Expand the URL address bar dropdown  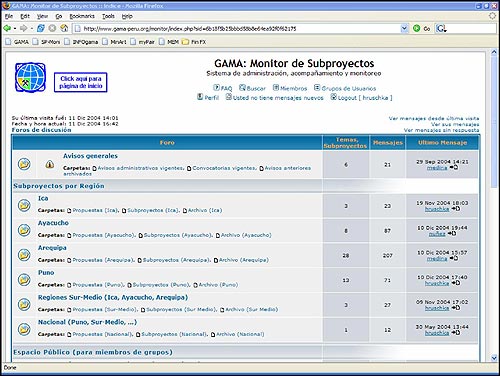click(404, 28)
